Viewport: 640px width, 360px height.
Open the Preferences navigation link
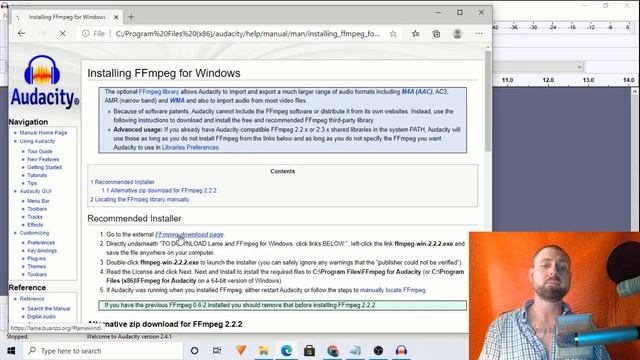(41, 242)
